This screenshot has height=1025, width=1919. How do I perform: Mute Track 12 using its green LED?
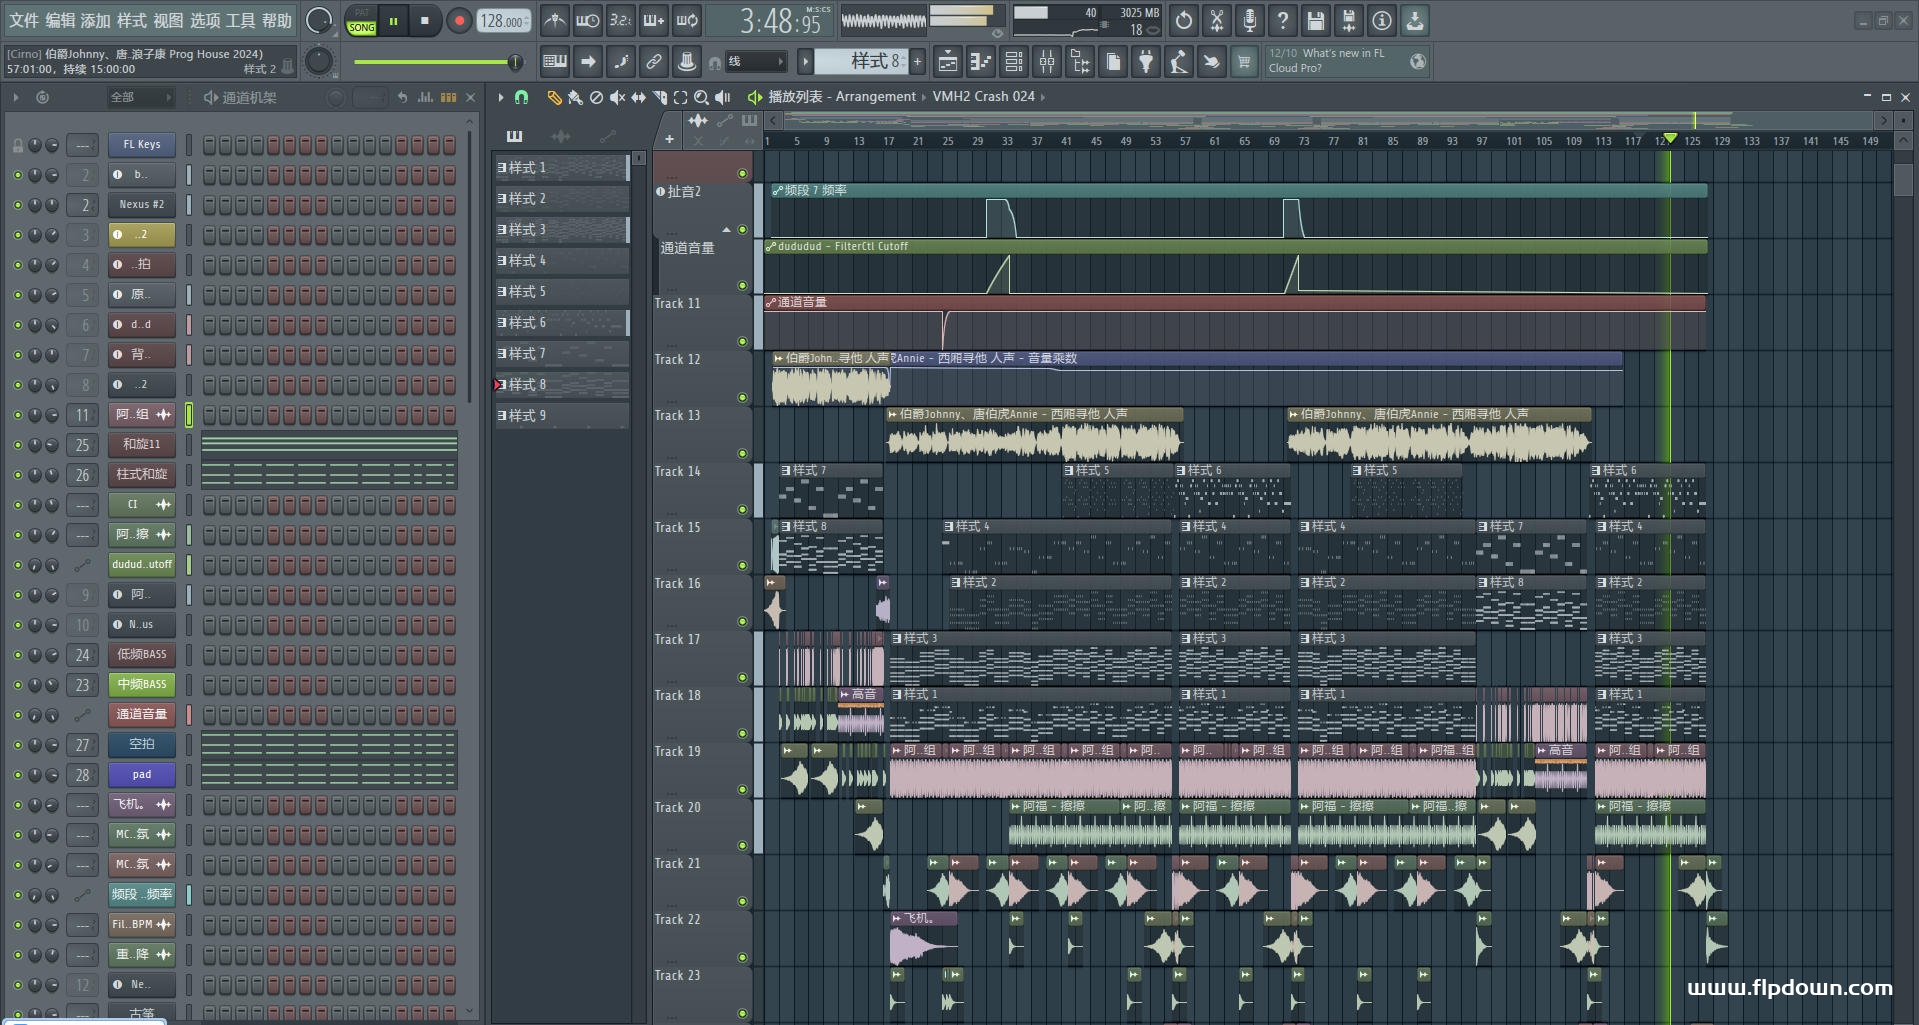(742, 397)
